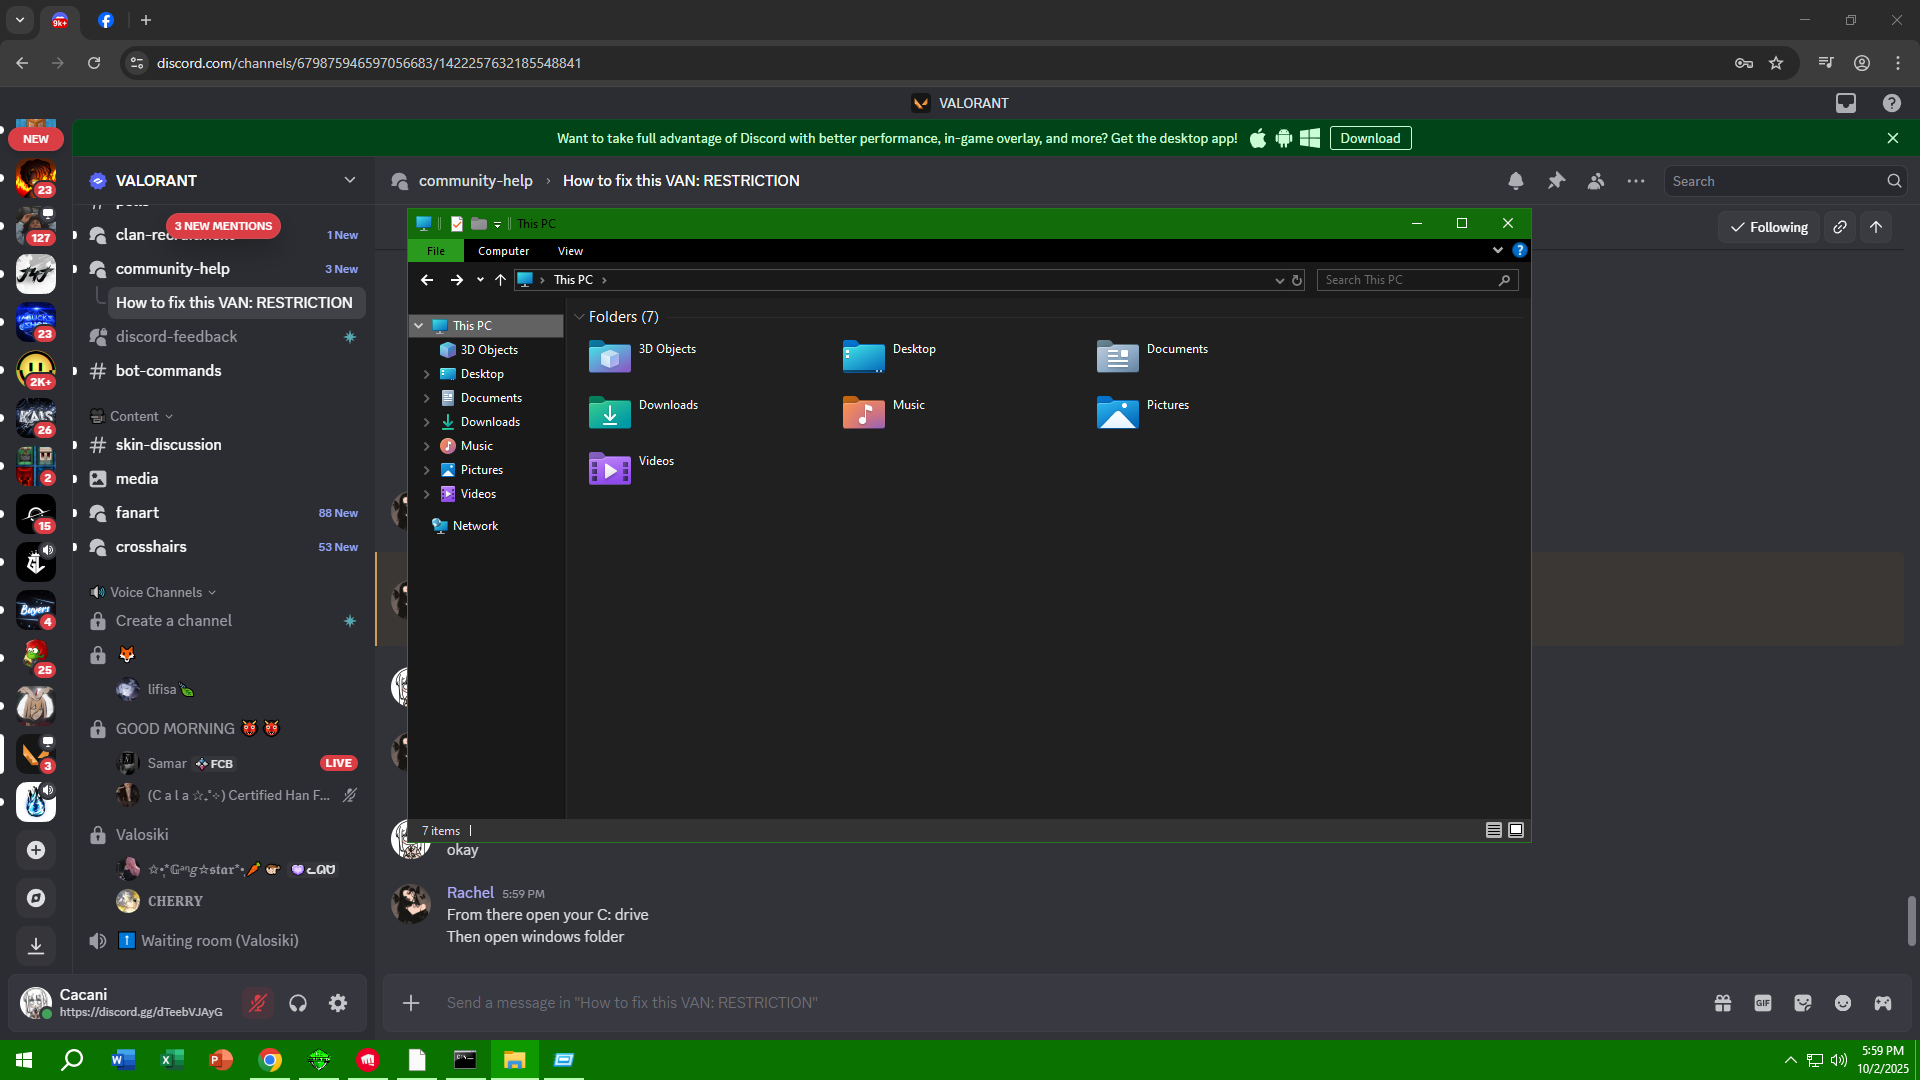Expand Documents in Explorer navigation tree
1920x1080 pixels.
tap(427, 398)
